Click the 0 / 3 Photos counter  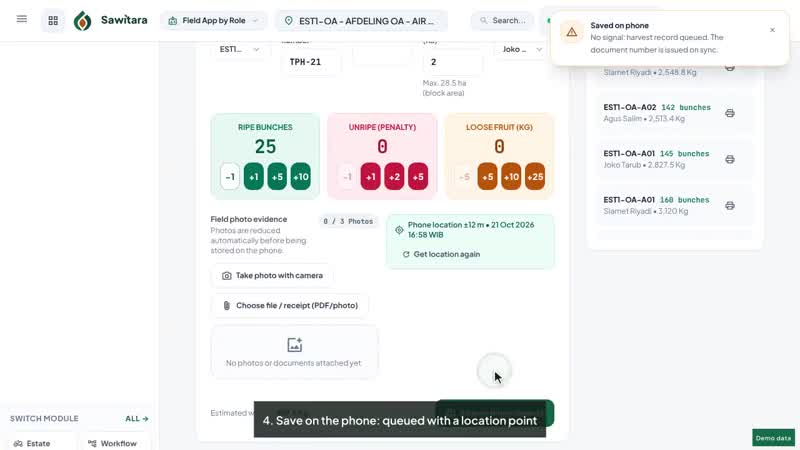pyautogui.click(x=348, y=221)
